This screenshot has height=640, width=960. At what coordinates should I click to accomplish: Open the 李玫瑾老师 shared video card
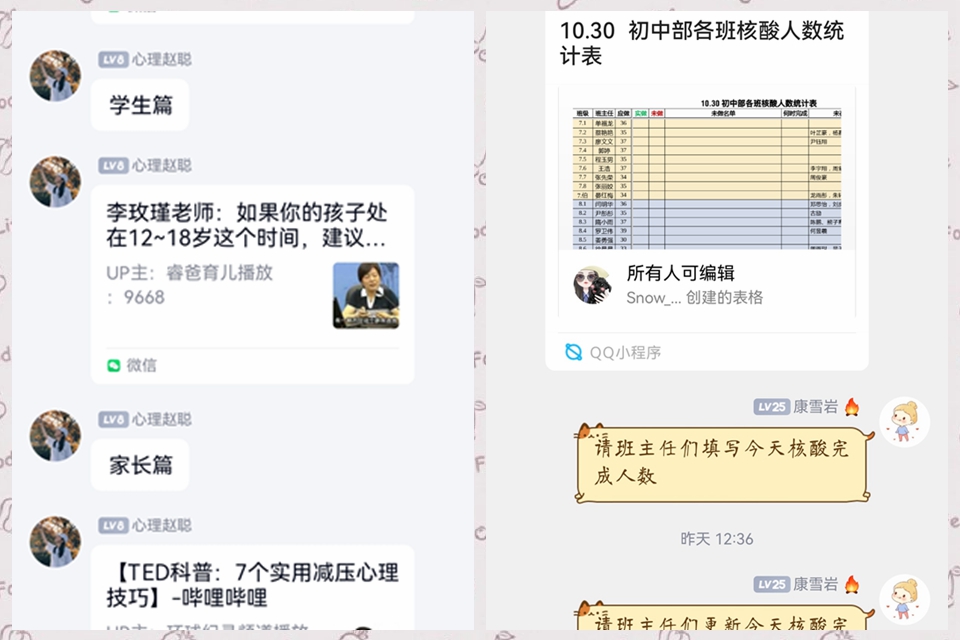(253, 284)
